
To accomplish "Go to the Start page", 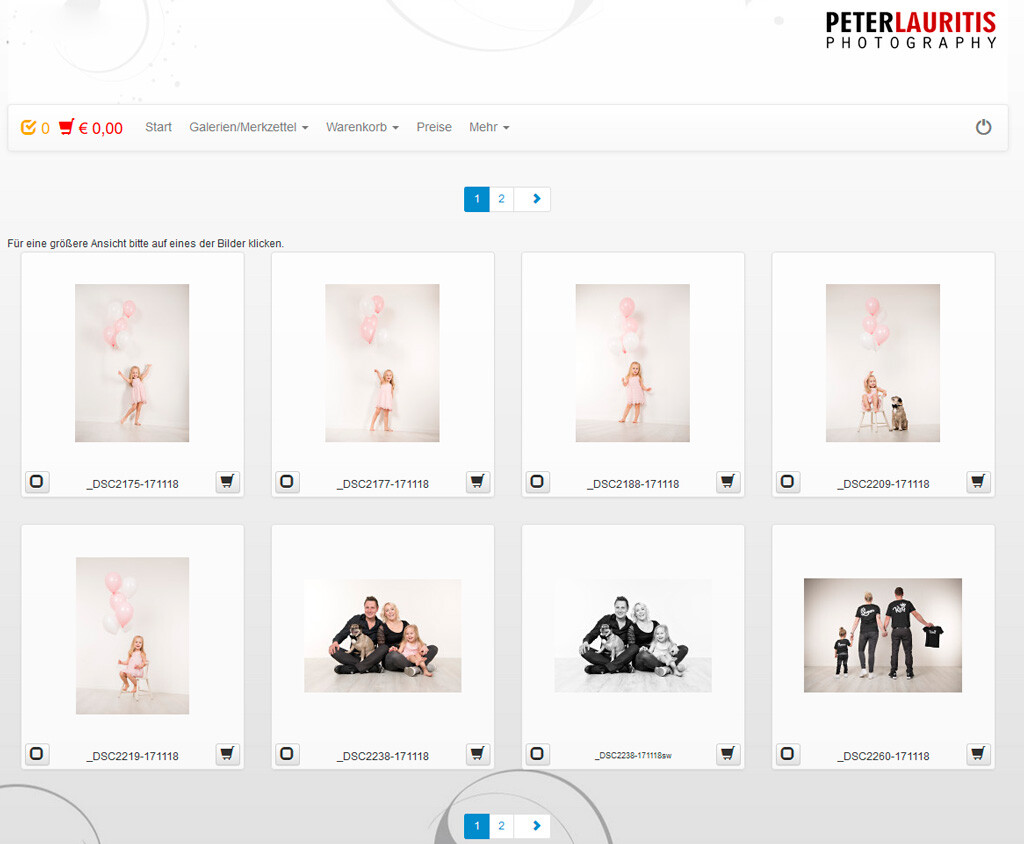I will point(158,127).
